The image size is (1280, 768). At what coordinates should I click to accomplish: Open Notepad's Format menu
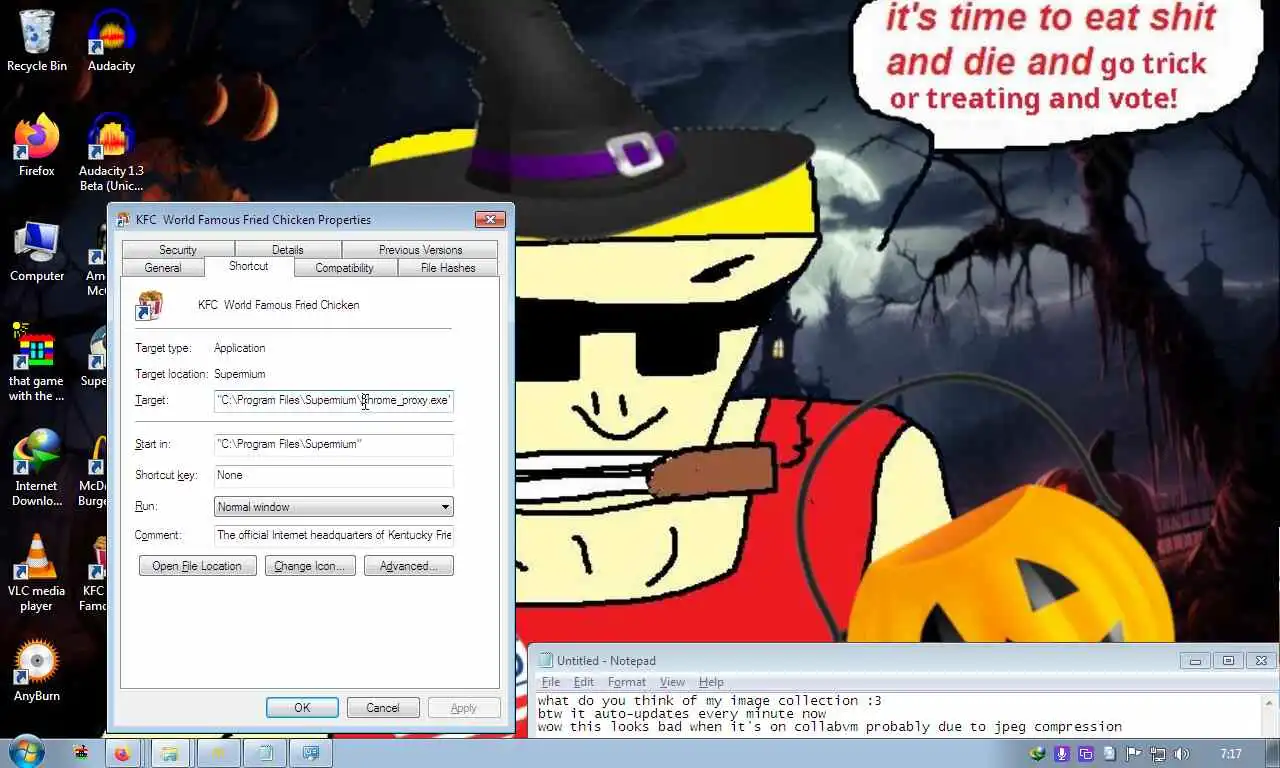point(627,682)
